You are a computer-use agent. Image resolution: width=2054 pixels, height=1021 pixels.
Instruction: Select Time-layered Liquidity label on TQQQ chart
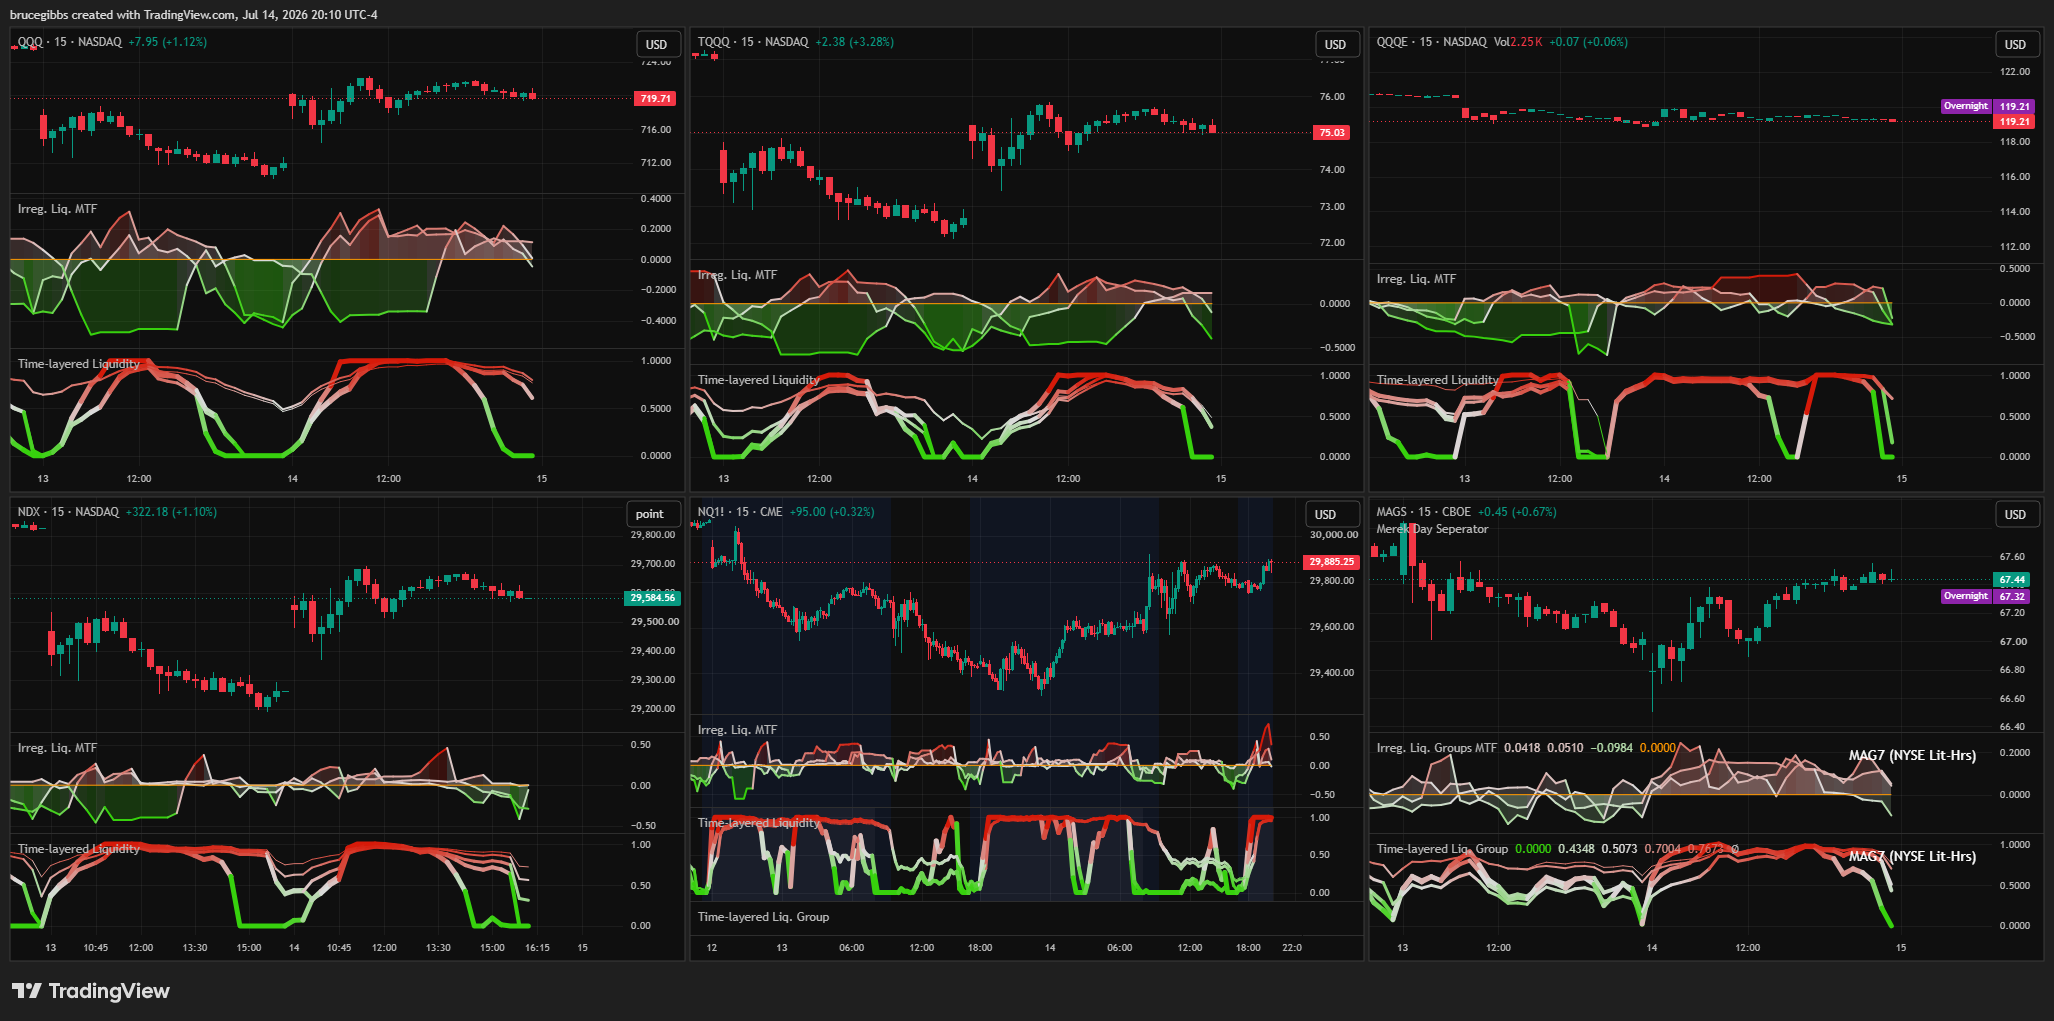pyautogui.click(x=759, y=380)
